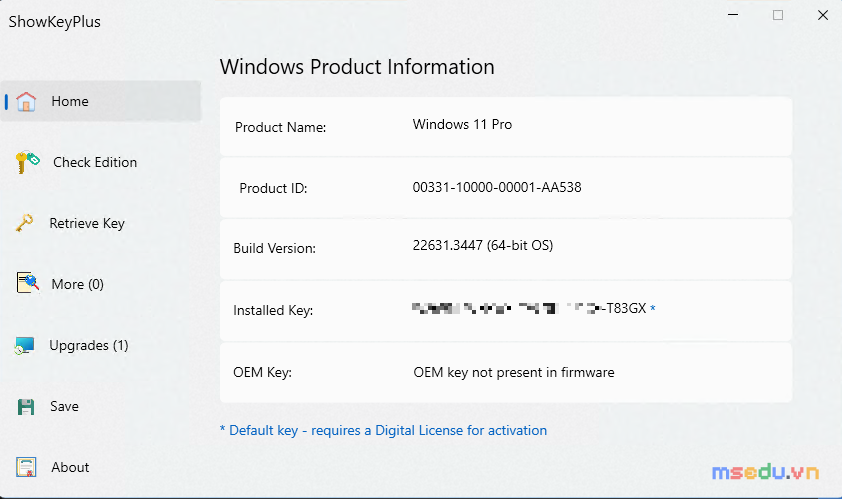Click the Product ID: label
Screen dimensions: 842x499
273,189
